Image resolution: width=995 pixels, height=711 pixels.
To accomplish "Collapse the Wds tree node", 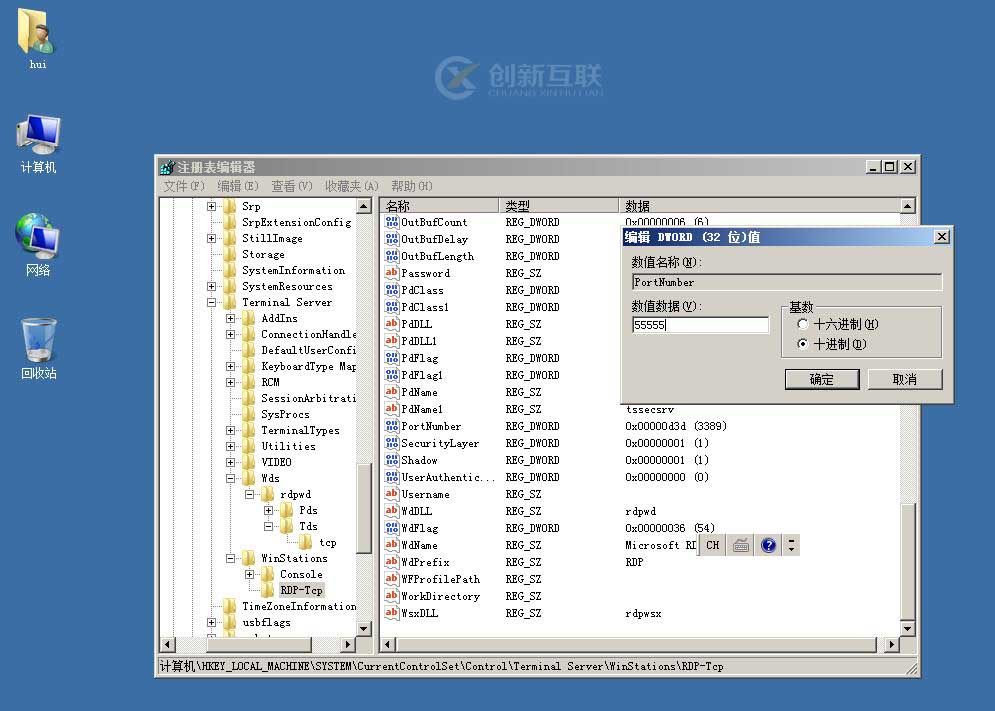I will click(230, 478).
